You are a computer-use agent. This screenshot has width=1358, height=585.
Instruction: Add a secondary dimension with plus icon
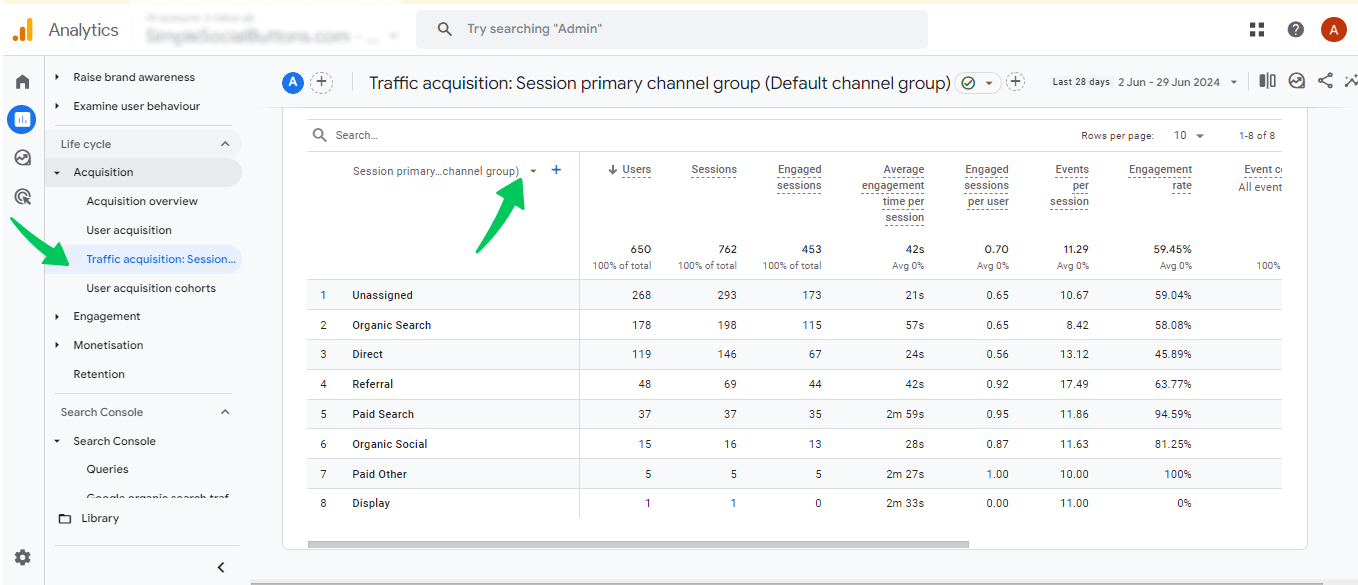556,170
